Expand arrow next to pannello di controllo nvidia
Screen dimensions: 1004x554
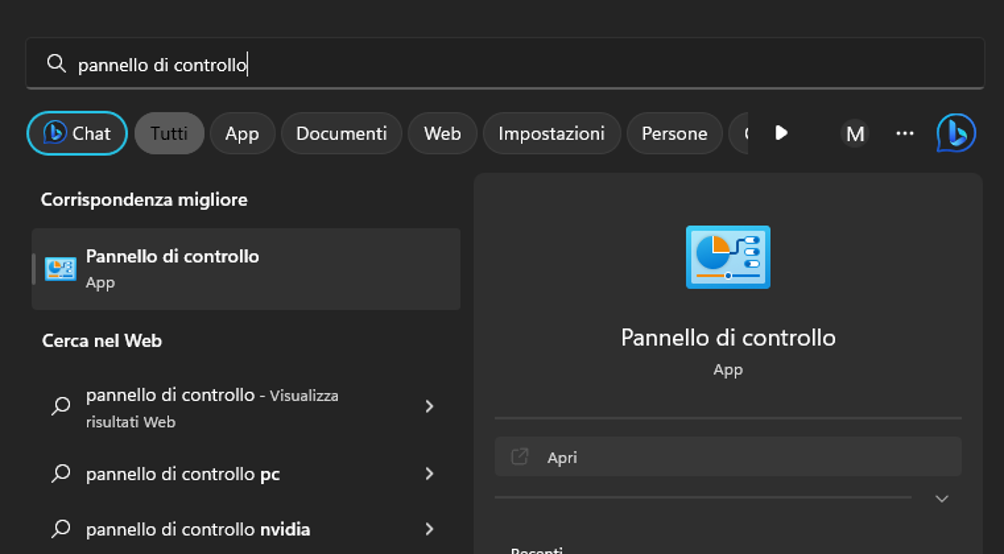(x=430, y=529)
